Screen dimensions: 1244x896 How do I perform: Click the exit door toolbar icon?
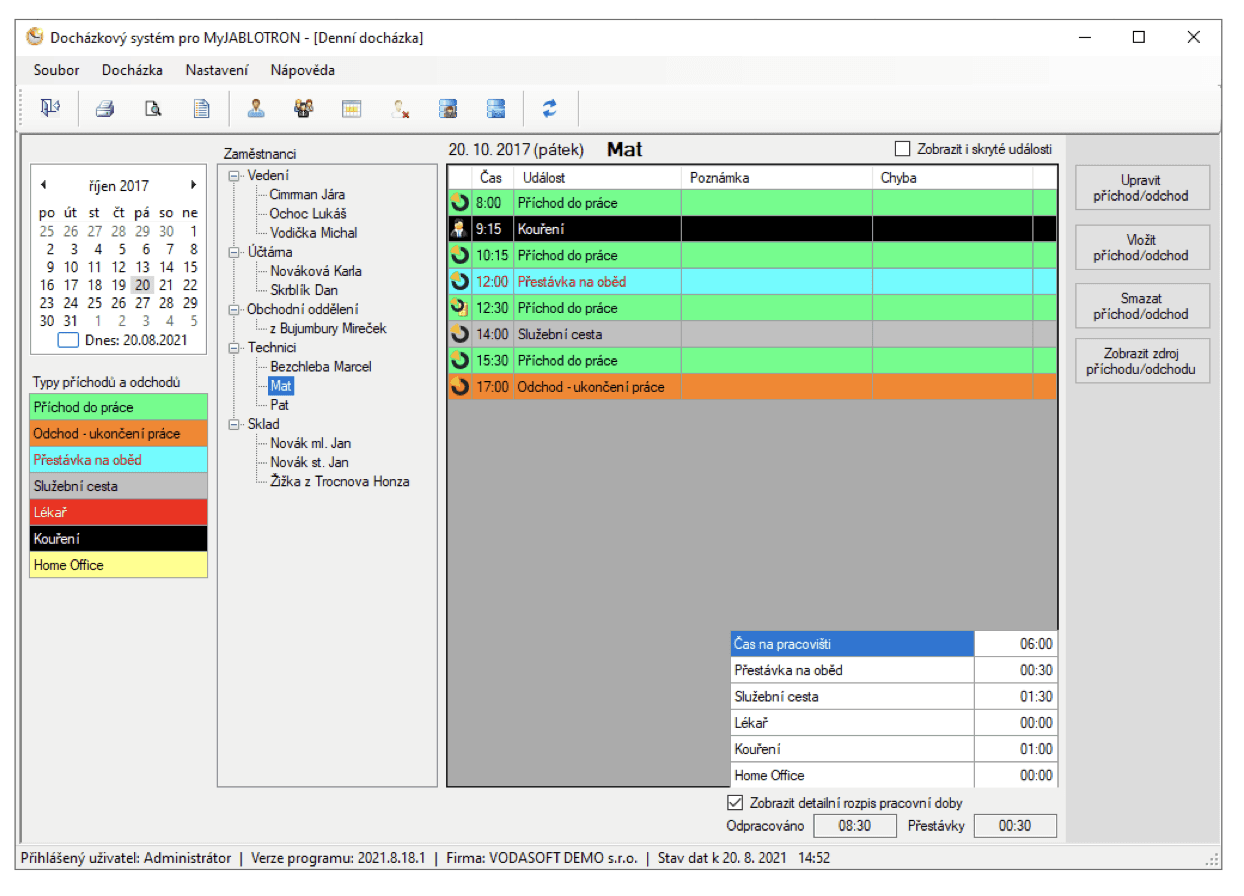[x=49, y=109]
